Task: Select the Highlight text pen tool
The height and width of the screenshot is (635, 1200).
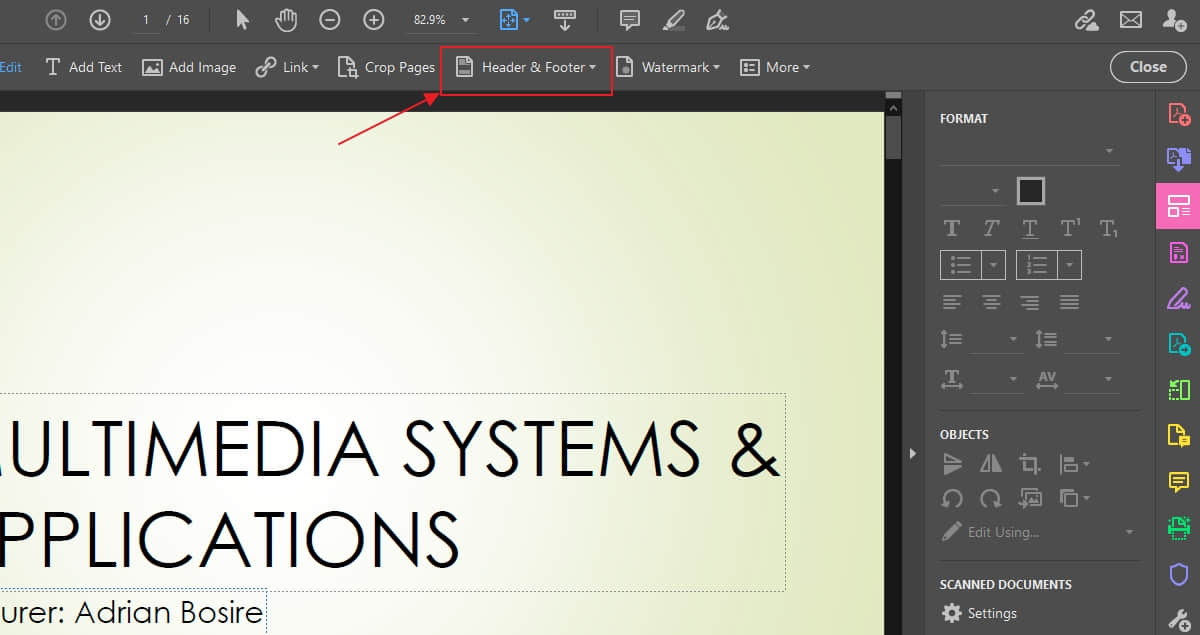Action: 673,19
